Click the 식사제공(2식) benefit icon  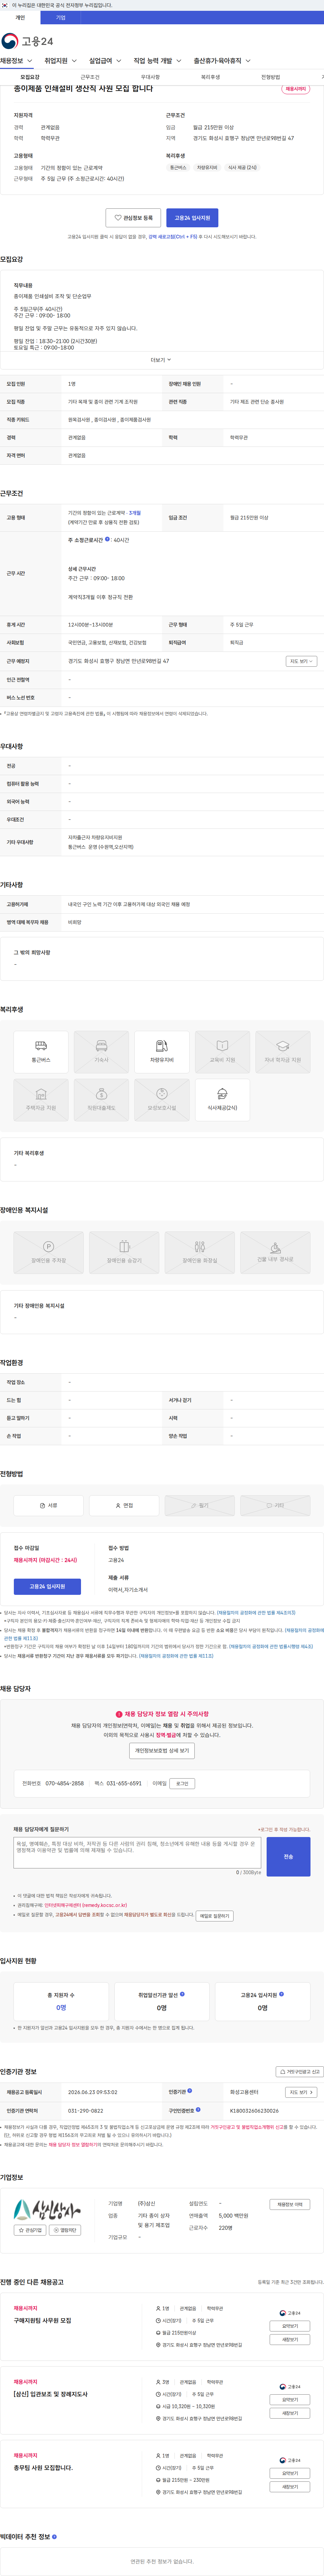pos(222,1100)
